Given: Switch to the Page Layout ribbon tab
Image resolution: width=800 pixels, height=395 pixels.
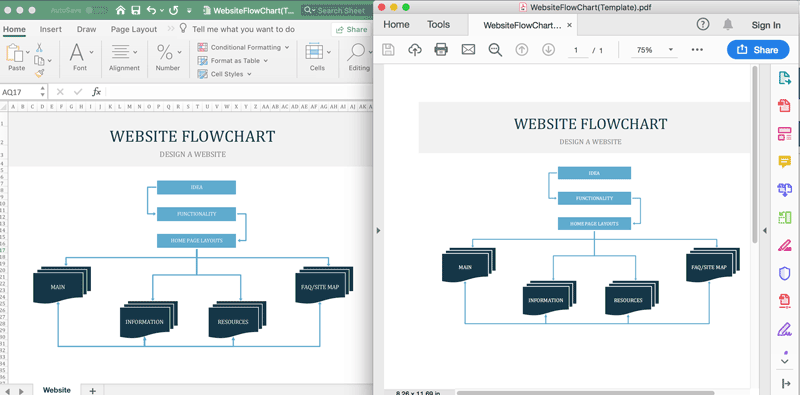Looking at the screenshot, I should [x=134, y=30].
